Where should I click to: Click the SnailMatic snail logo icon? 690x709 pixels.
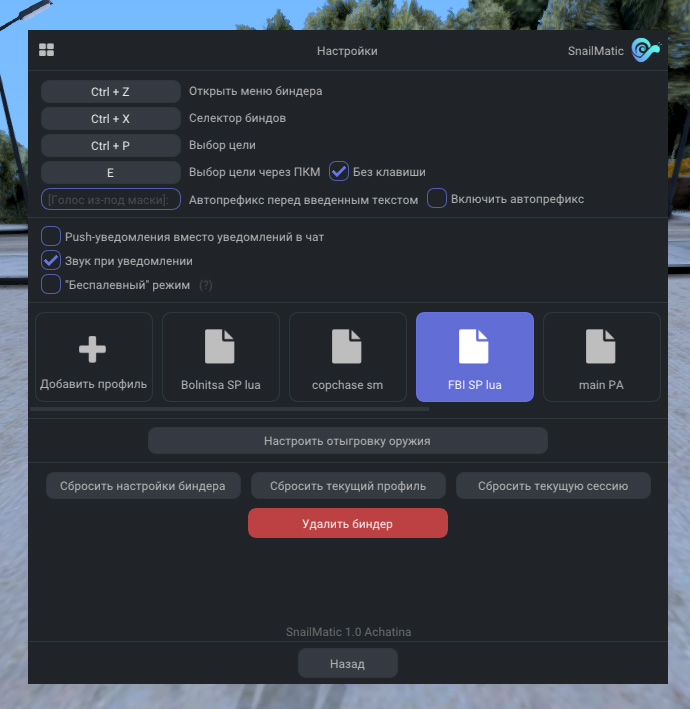coord(645,50)
